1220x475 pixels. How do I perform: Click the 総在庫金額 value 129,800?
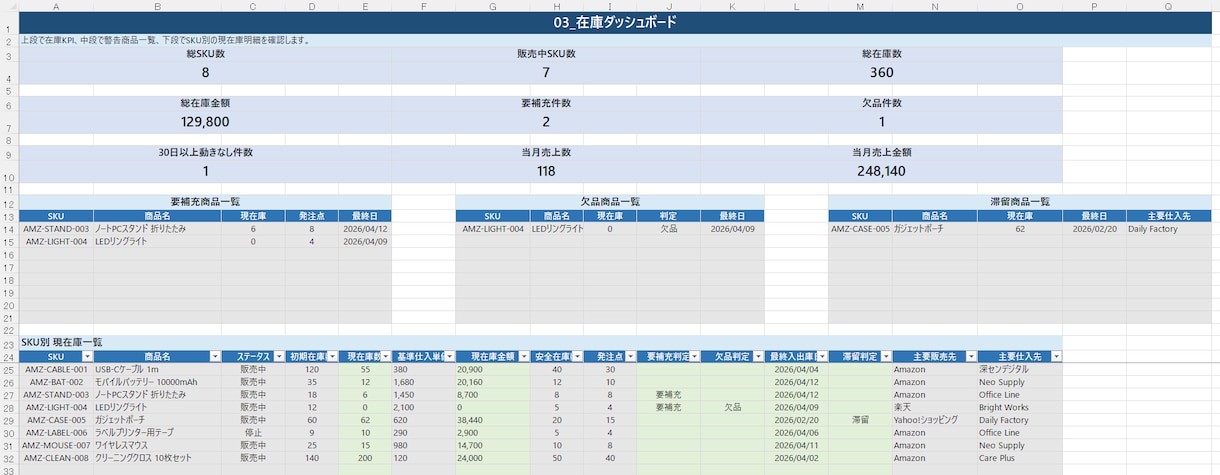point(205,121)
